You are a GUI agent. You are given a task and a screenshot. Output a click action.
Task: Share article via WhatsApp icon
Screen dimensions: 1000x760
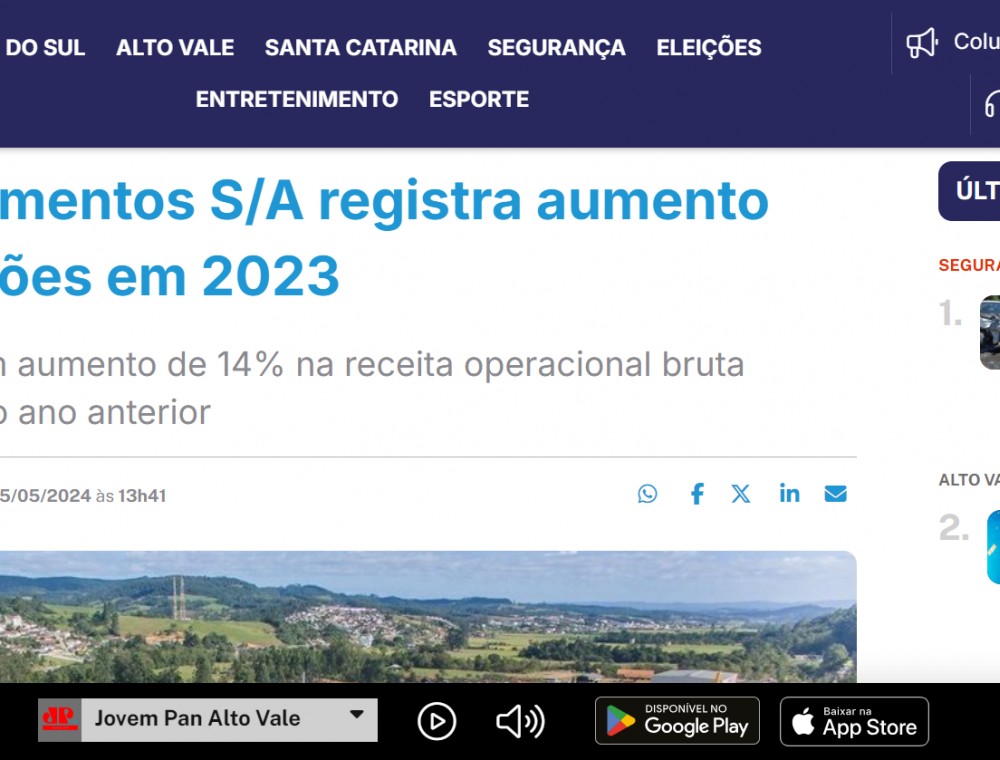pos(647,493)
